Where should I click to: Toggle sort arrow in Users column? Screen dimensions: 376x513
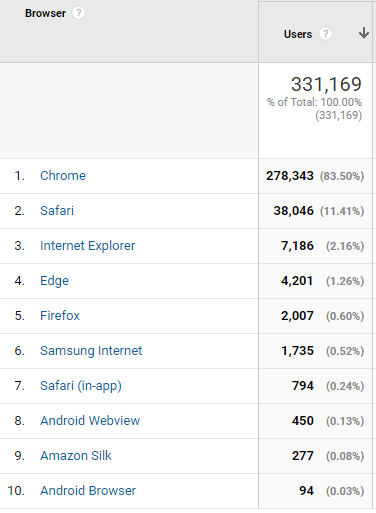(x=364, y=33)
